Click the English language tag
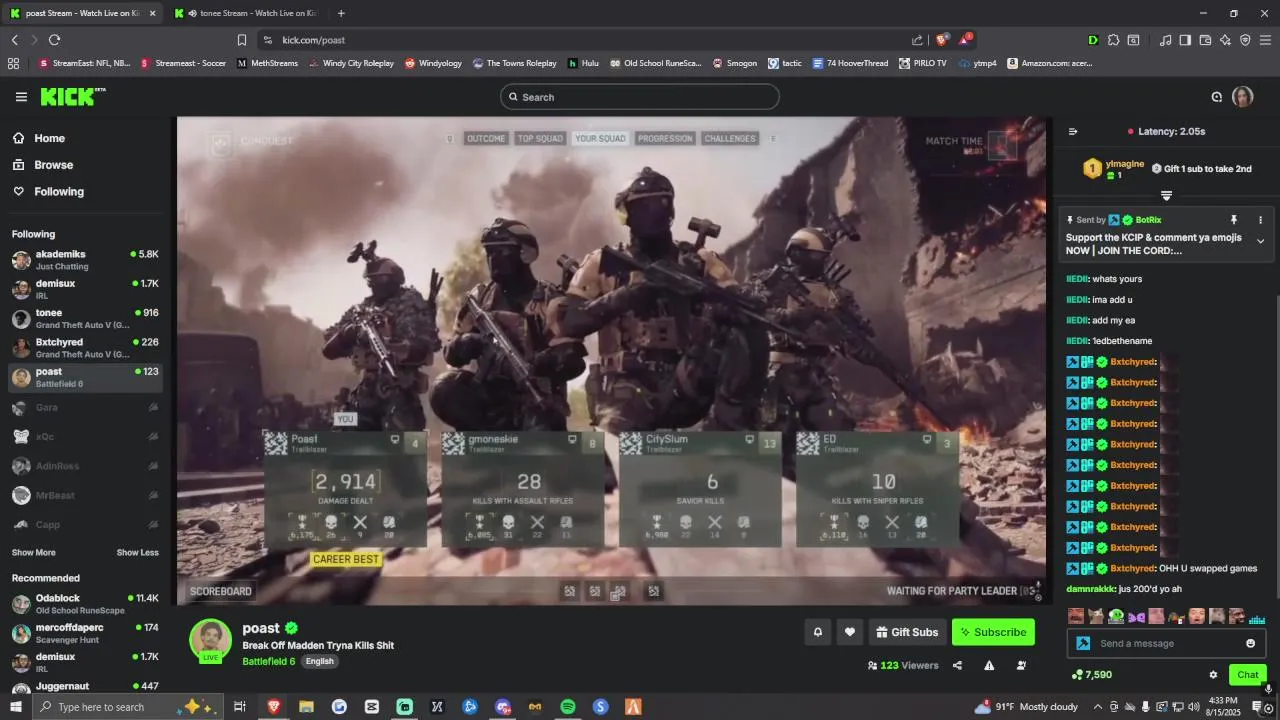Screen dimensions: 1280x720 click(x=319, y=661)
